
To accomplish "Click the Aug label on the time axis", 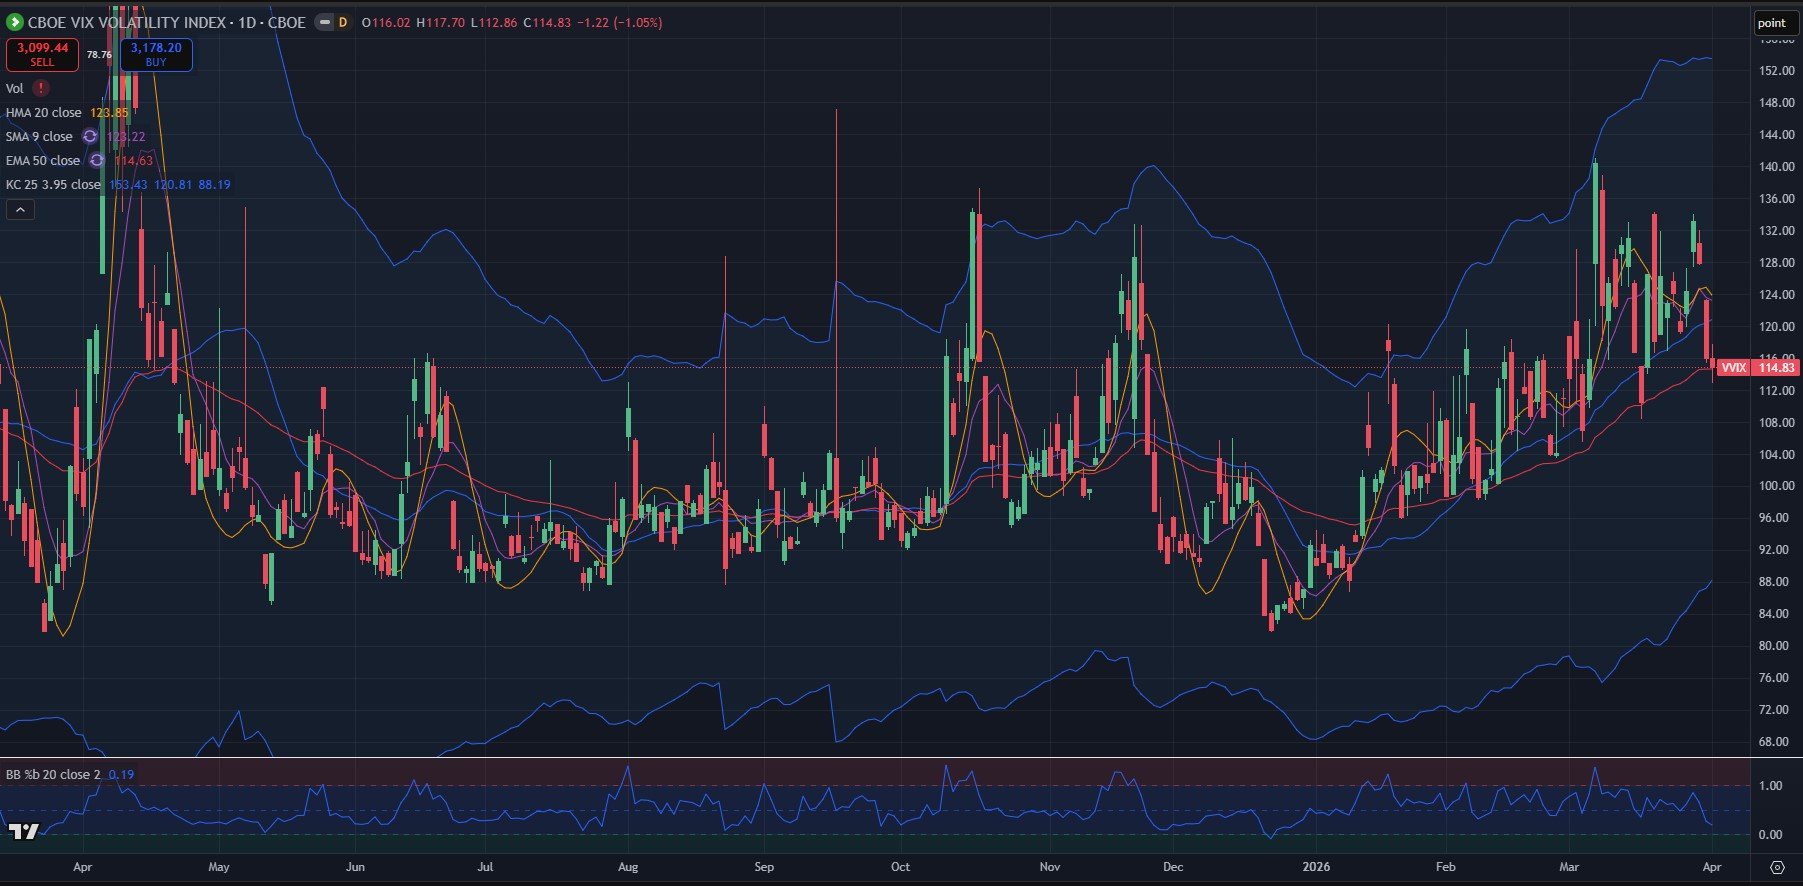I will pyautogui.click(x=628, y=867).
